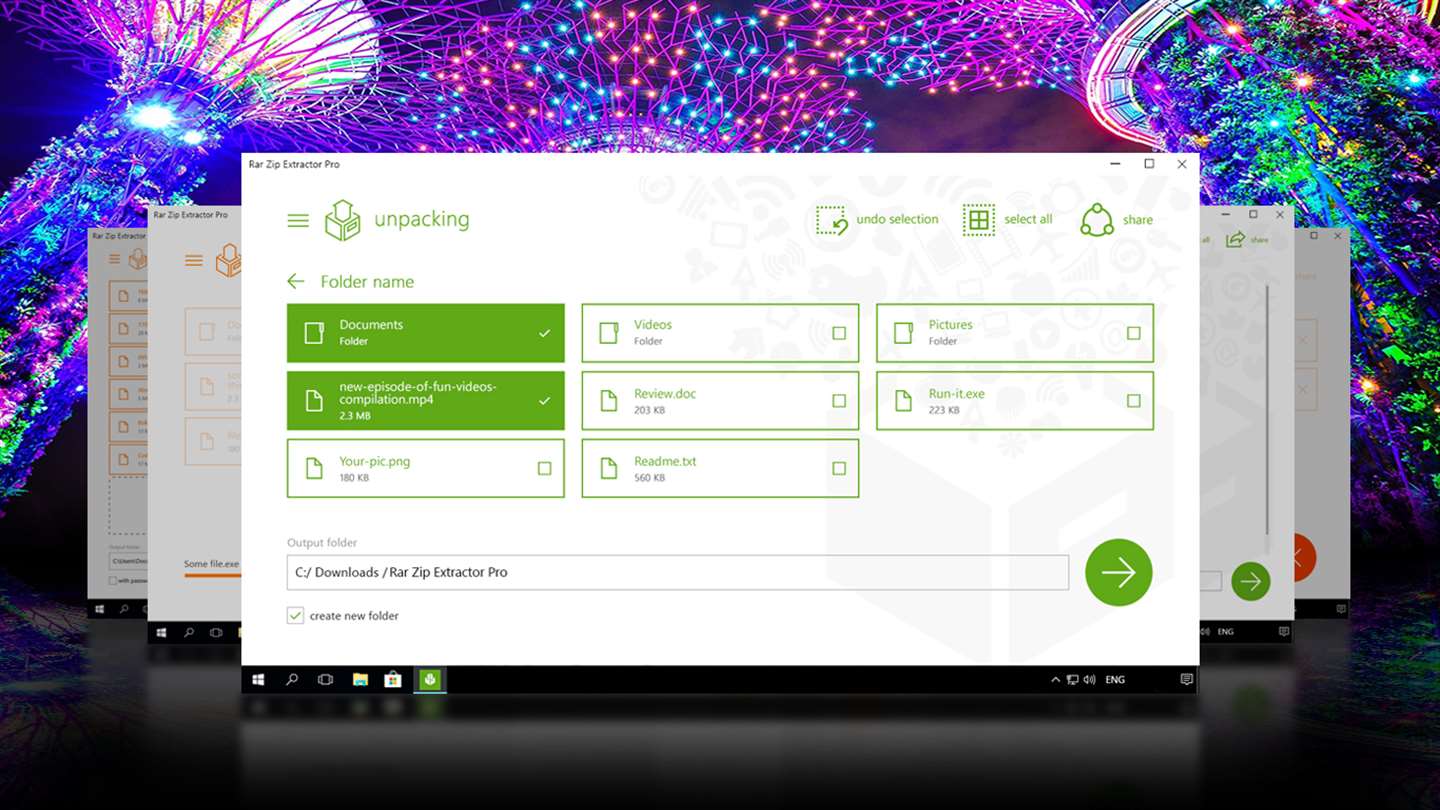The width and height of the screenshot is (1440, 810).
Task: Open the Microsoft Store taskbar icon
Action: pos(393,680)
